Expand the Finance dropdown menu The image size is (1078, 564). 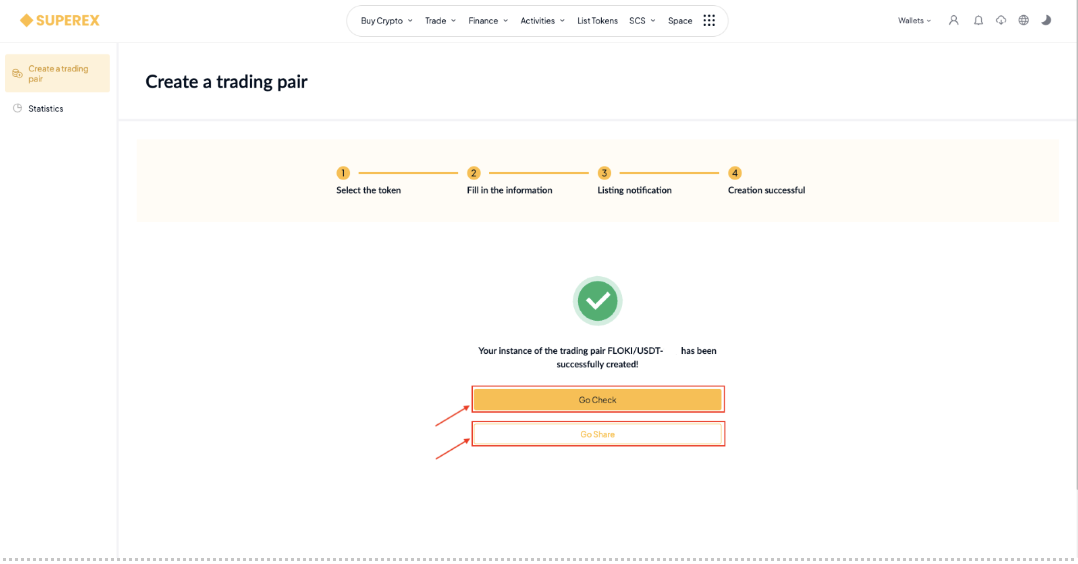pyautogui.click(x=488, y=21)
